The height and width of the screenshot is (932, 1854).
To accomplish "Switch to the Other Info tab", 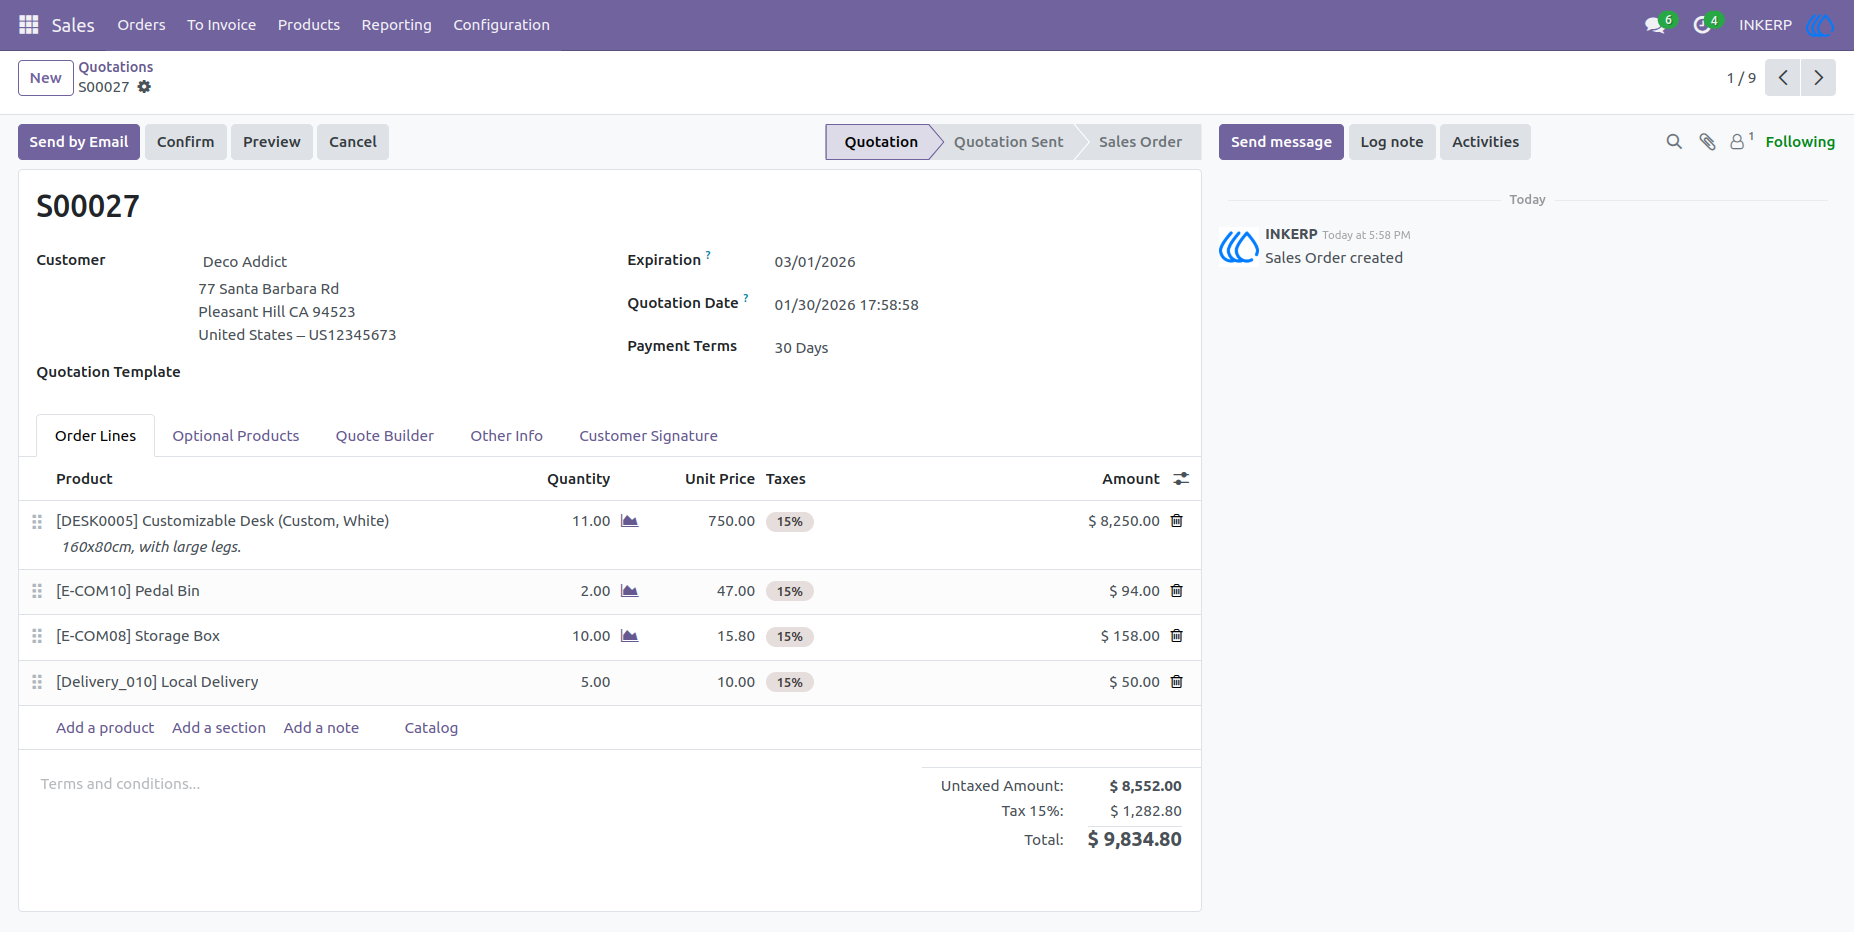I will 506,436.
